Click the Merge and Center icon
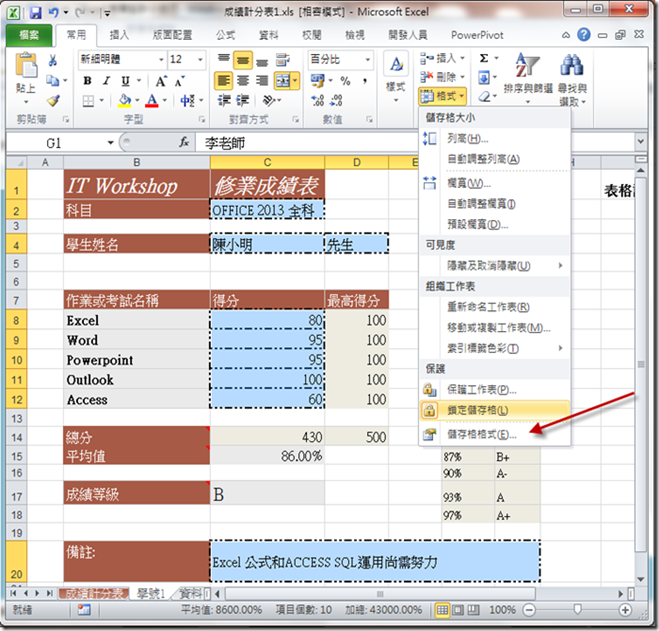Image resolution: width=659 pixels, height=631 pixels. click(283, 81)
